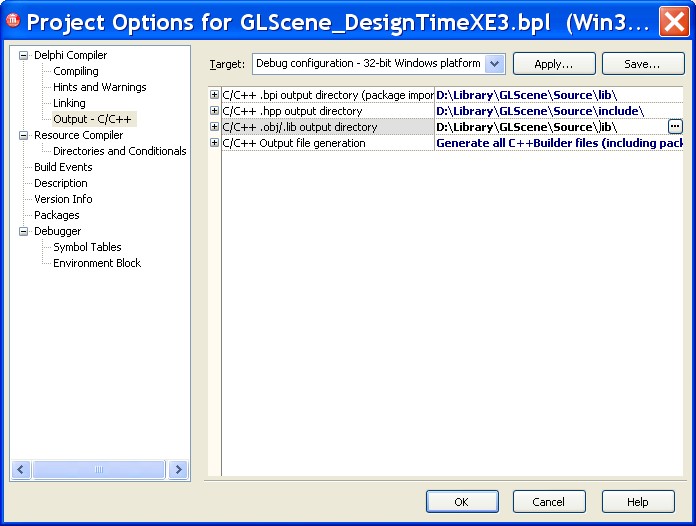Close the Project Options dialog
This screenshot has width=696, height=526.
[x=674, y=21]
